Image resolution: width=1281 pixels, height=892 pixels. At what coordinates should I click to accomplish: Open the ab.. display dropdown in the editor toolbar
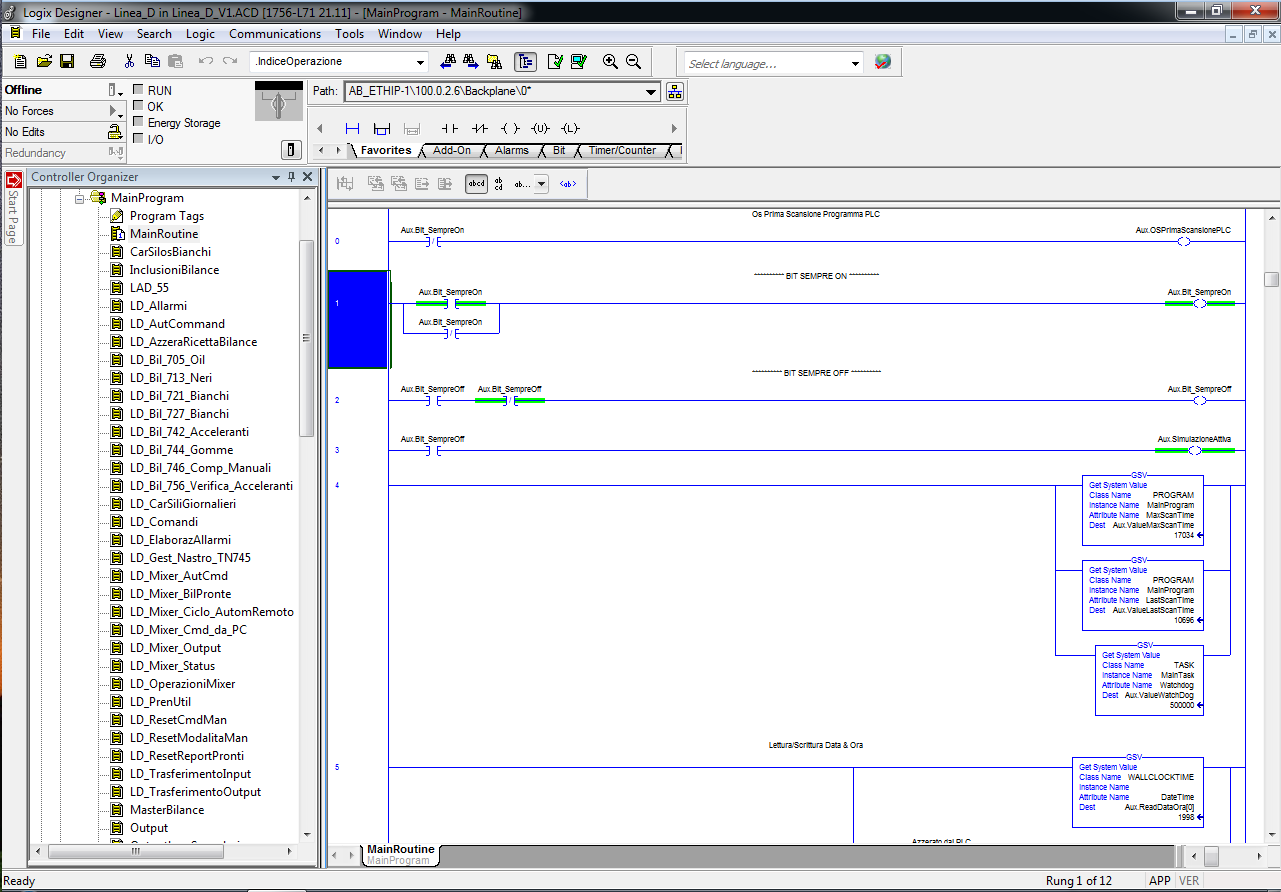point(541,184)
